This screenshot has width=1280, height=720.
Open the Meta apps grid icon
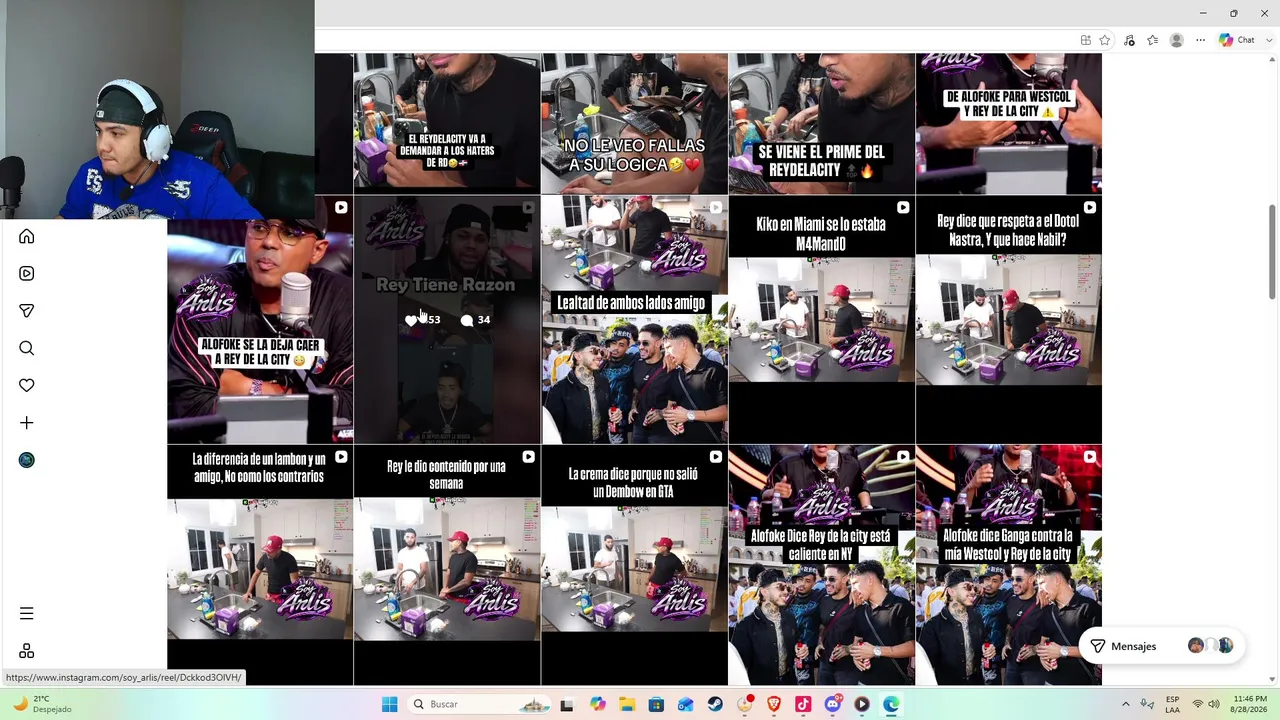tap(27, 651)
